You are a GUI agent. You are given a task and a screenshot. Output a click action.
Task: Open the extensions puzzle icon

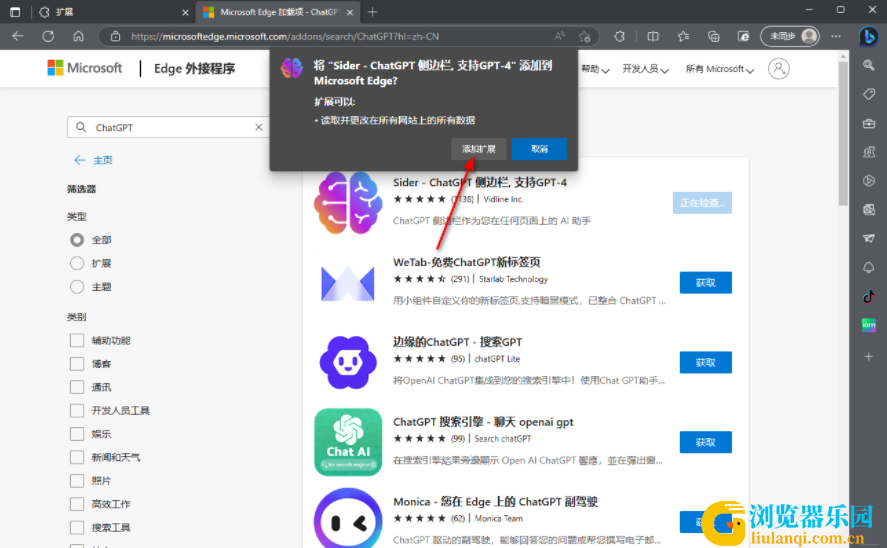pos(620,36)
